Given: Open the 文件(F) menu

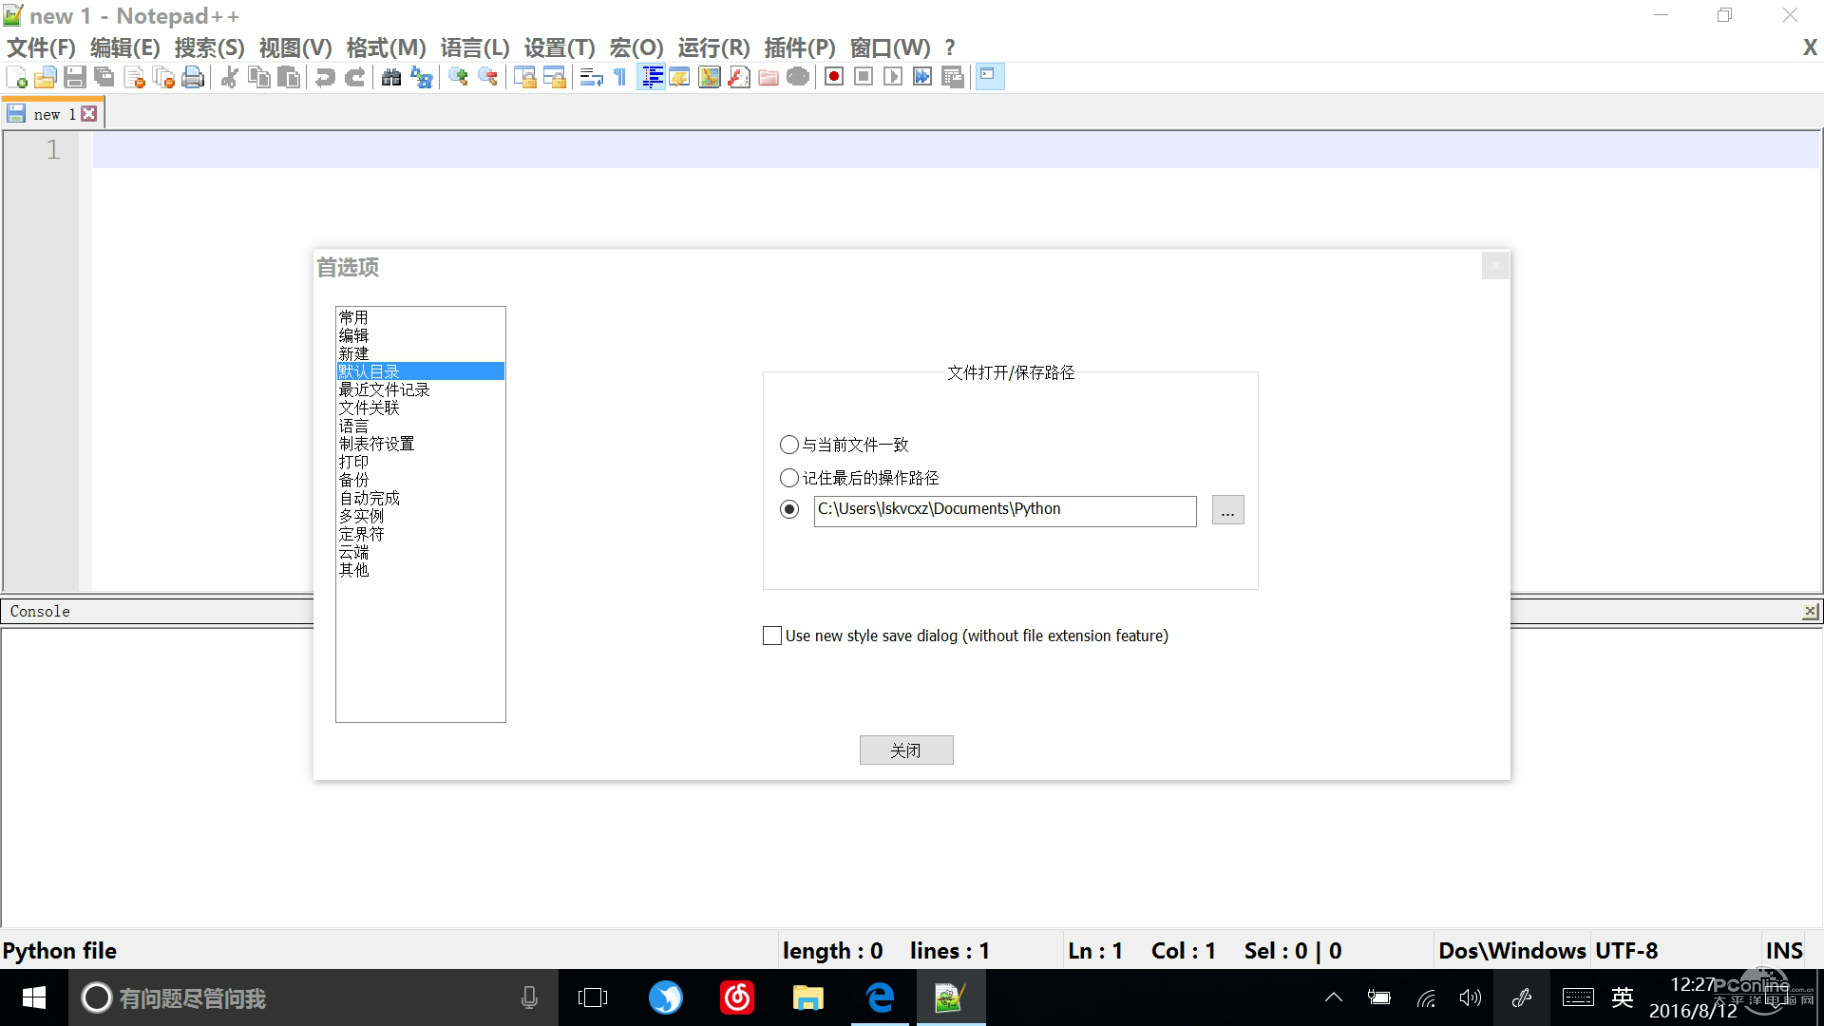Looking at the screenshot, I should coord(41,47).
